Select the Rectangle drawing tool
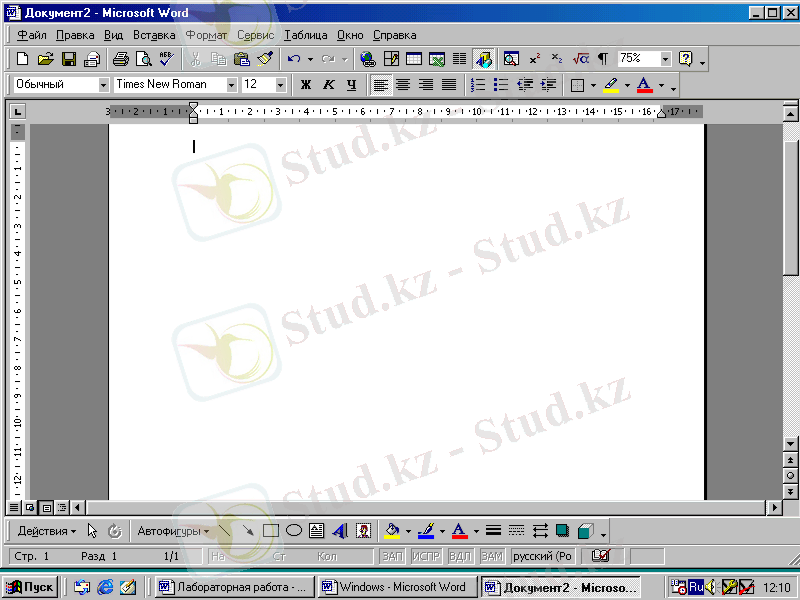The height and width of the screenshot is (600, 800). pos(271,531)
